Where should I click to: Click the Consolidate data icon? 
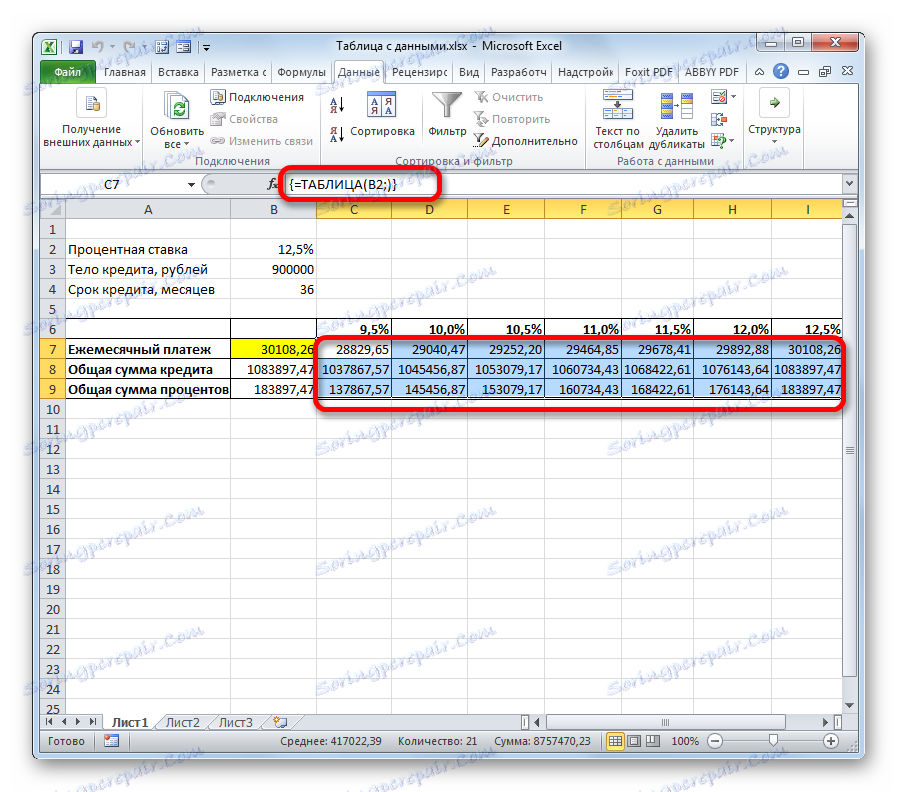click(719, 119)
